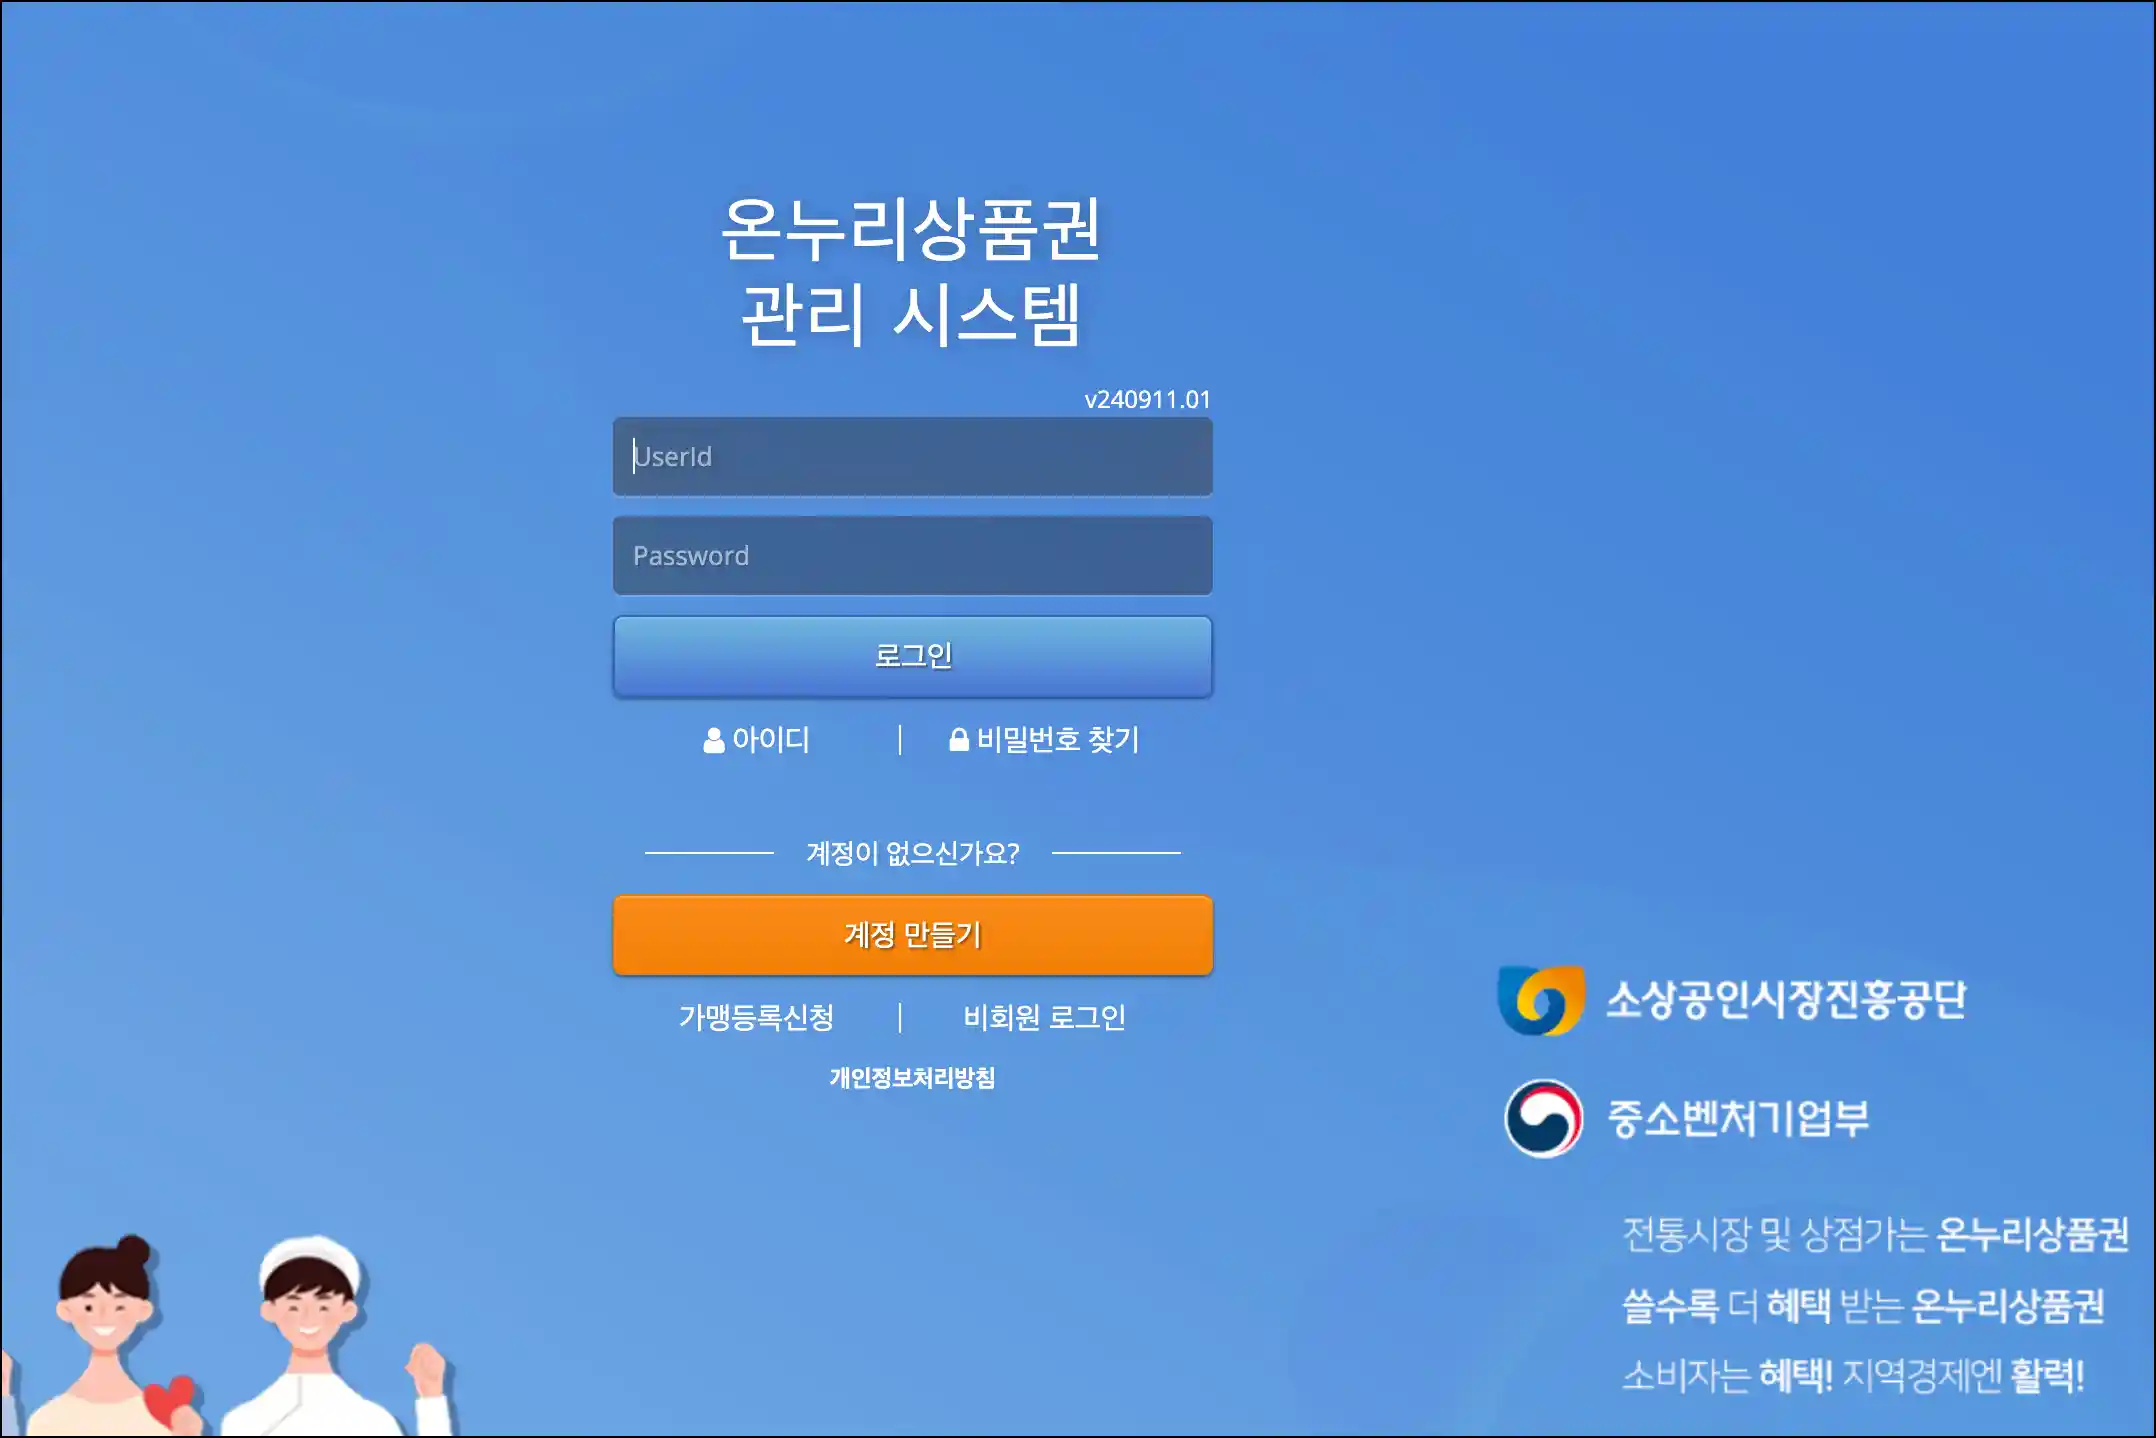Click the 로그인 login button

click(912, 656)
